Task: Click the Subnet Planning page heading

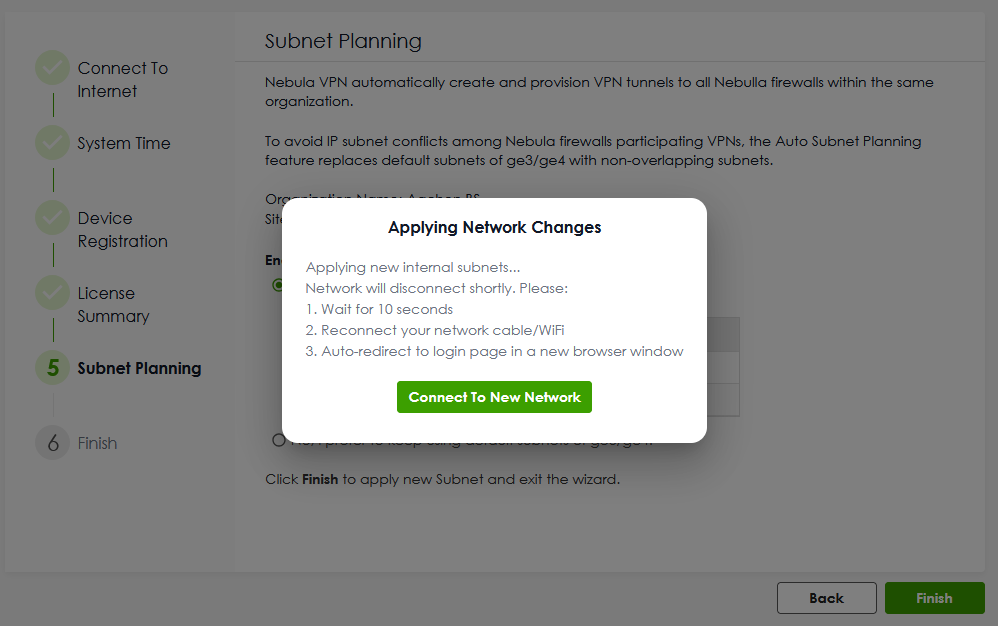Action: coord(343,41)
